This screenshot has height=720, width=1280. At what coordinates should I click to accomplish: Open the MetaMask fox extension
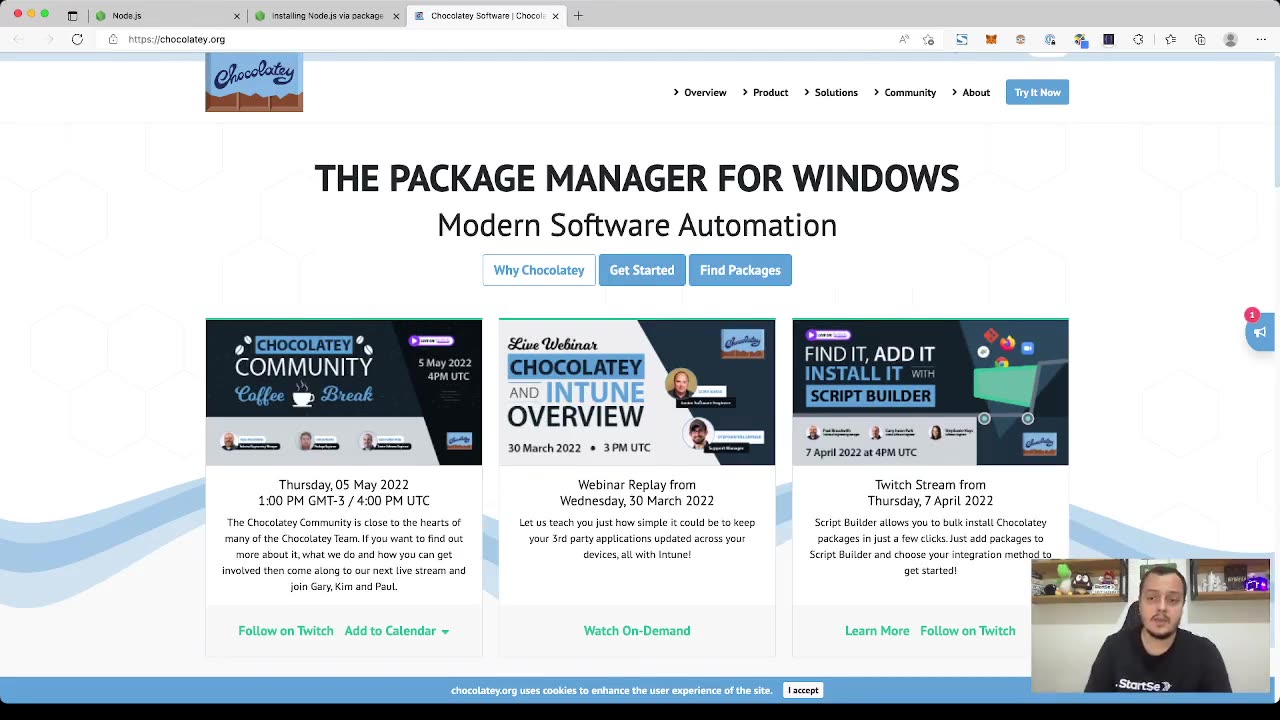pos(991,39)
